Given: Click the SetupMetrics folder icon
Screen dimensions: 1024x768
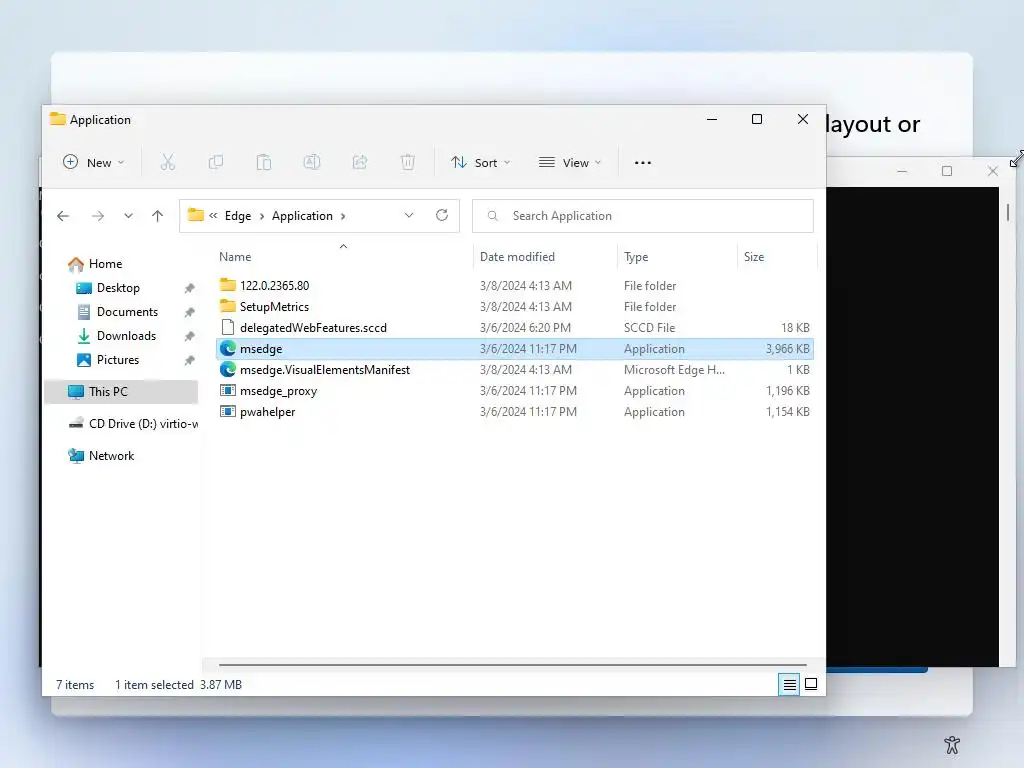Looking at the screenshot, I should tap(227, 306).
